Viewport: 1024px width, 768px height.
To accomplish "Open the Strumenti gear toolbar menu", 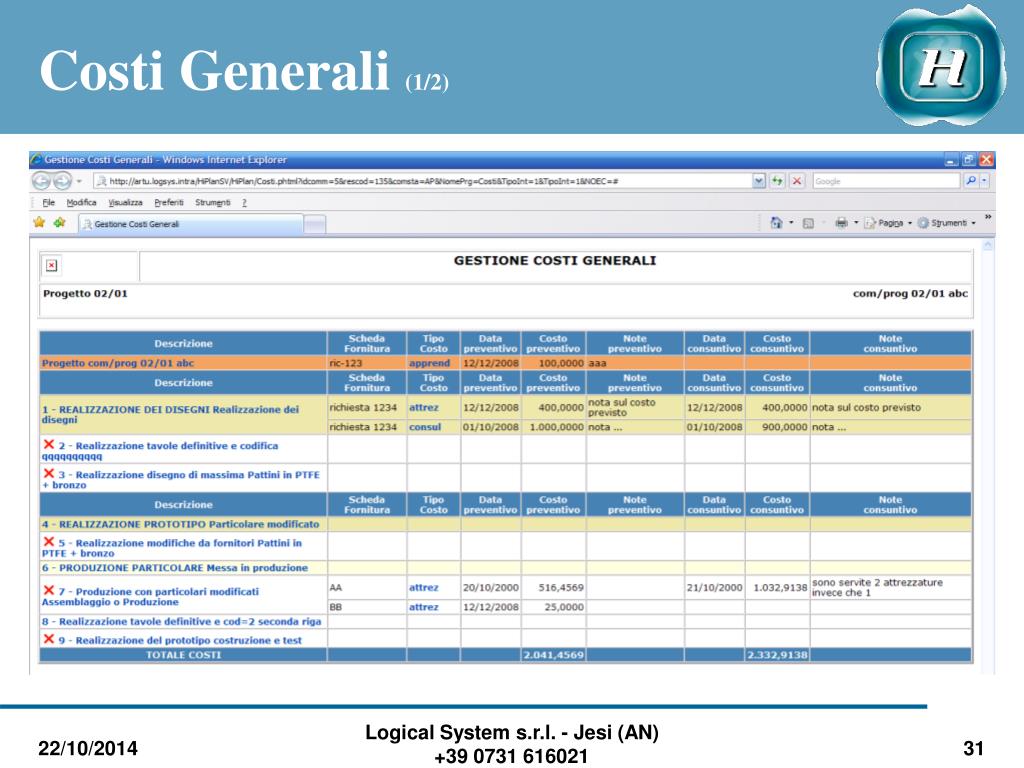I will point(946,223).
